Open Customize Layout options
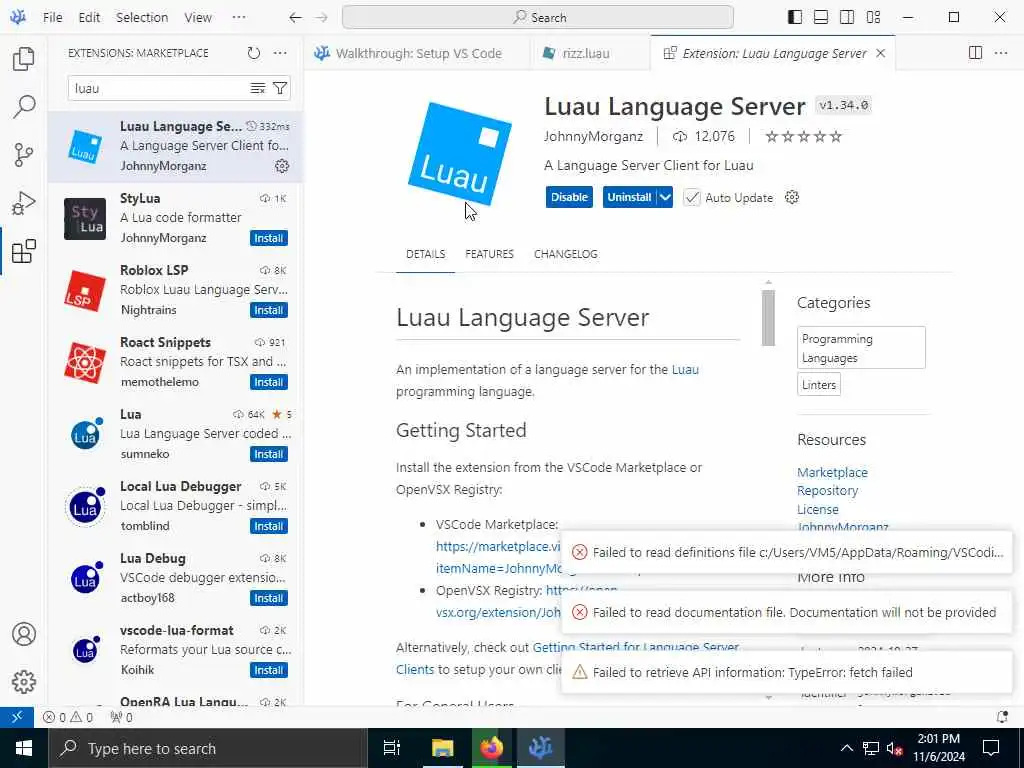Screen dimensions: 1024x768 point(873,18)
